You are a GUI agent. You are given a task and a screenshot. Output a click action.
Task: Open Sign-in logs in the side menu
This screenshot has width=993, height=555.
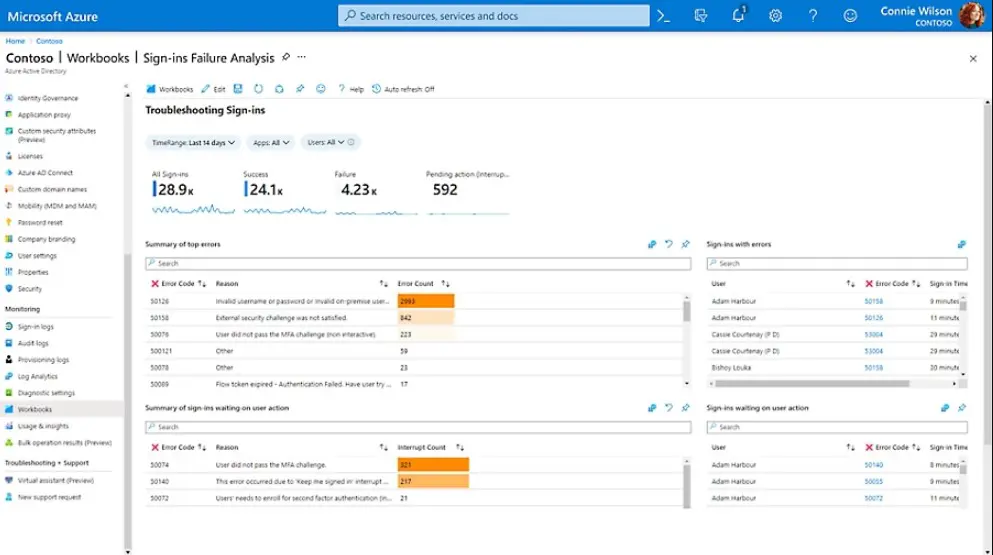tap(35, 327)
